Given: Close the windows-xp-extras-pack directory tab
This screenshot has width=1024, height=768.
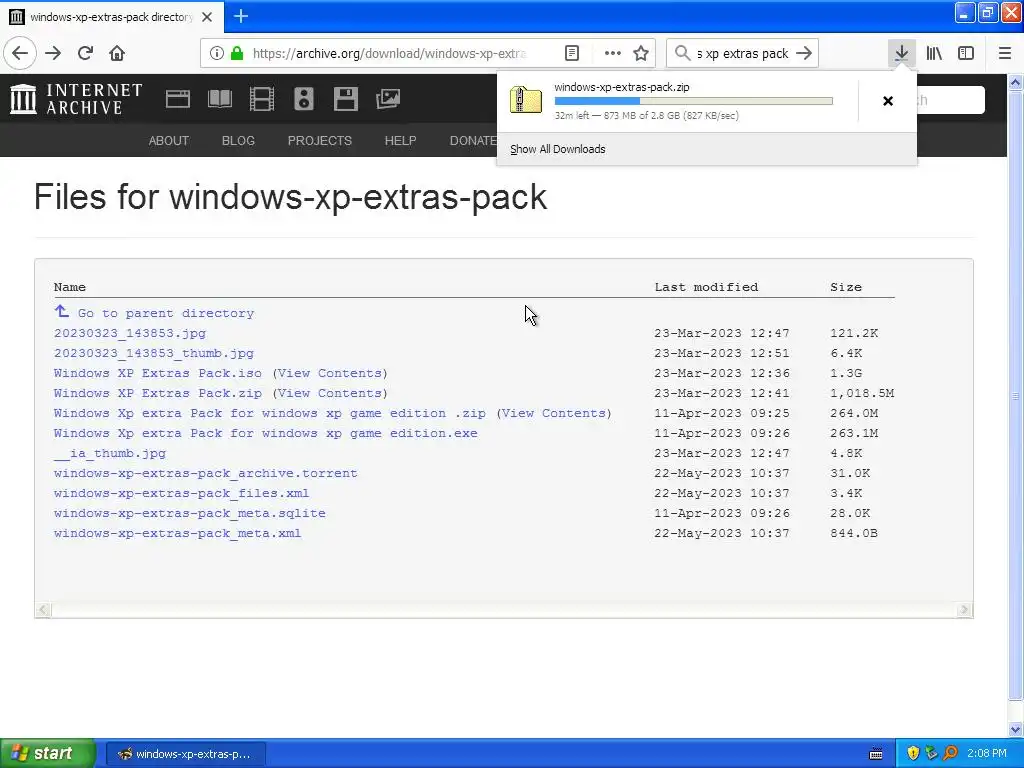Looking at the screenshot, I should coord(207,17).
